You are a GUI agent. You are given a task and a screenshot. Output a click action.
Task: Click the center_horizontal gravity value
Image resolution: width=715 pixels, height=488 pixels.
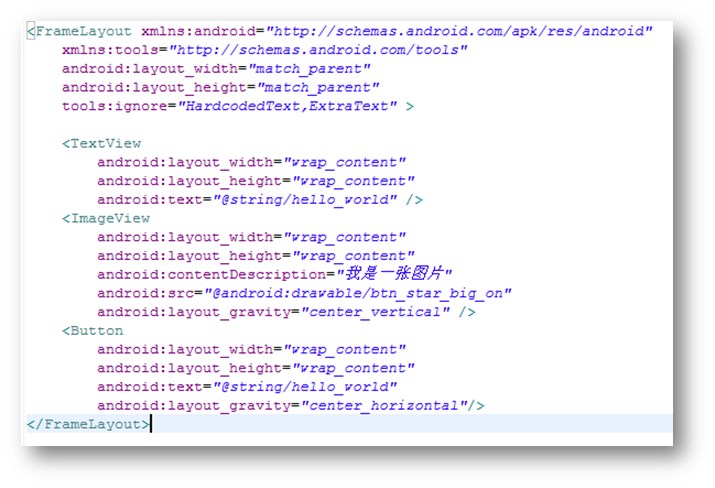(384, 405)
